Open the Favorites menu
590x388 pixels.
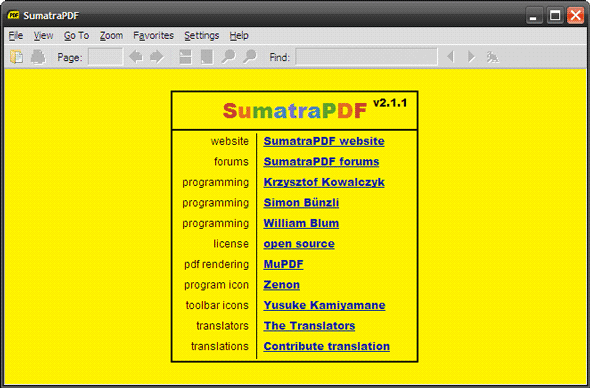coord(154,36)
